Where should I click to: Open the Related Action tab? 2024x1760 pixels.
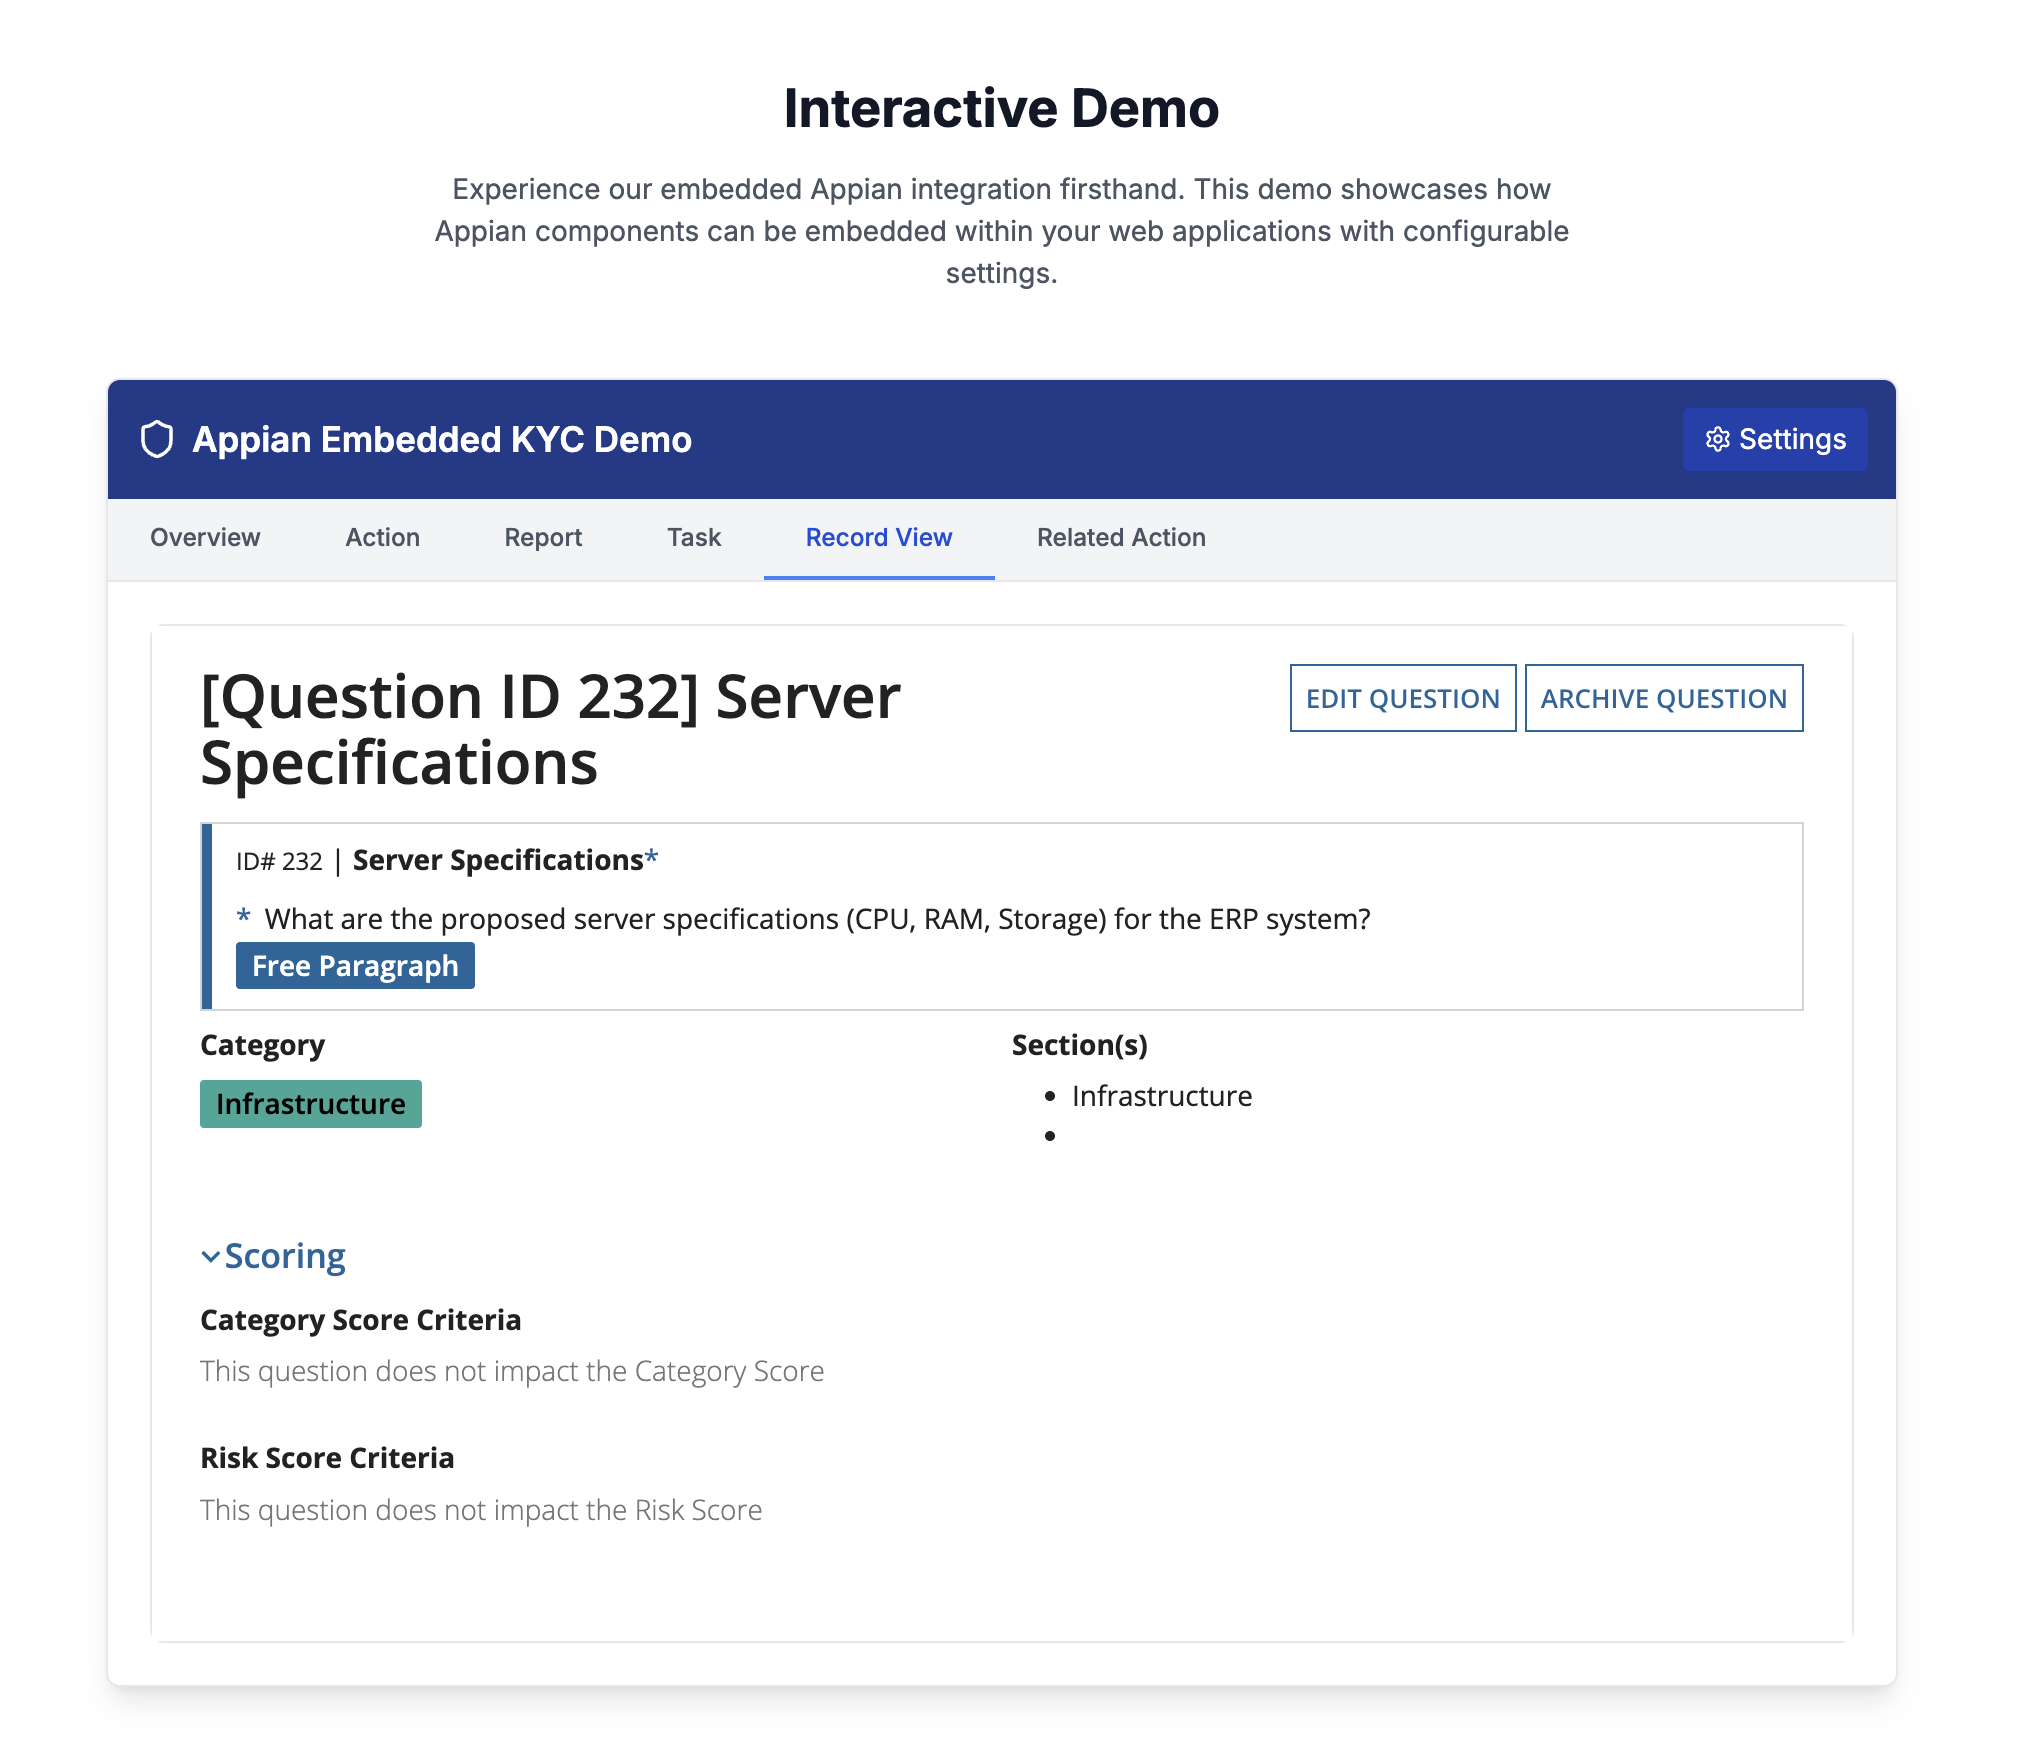click(1121, 538)
